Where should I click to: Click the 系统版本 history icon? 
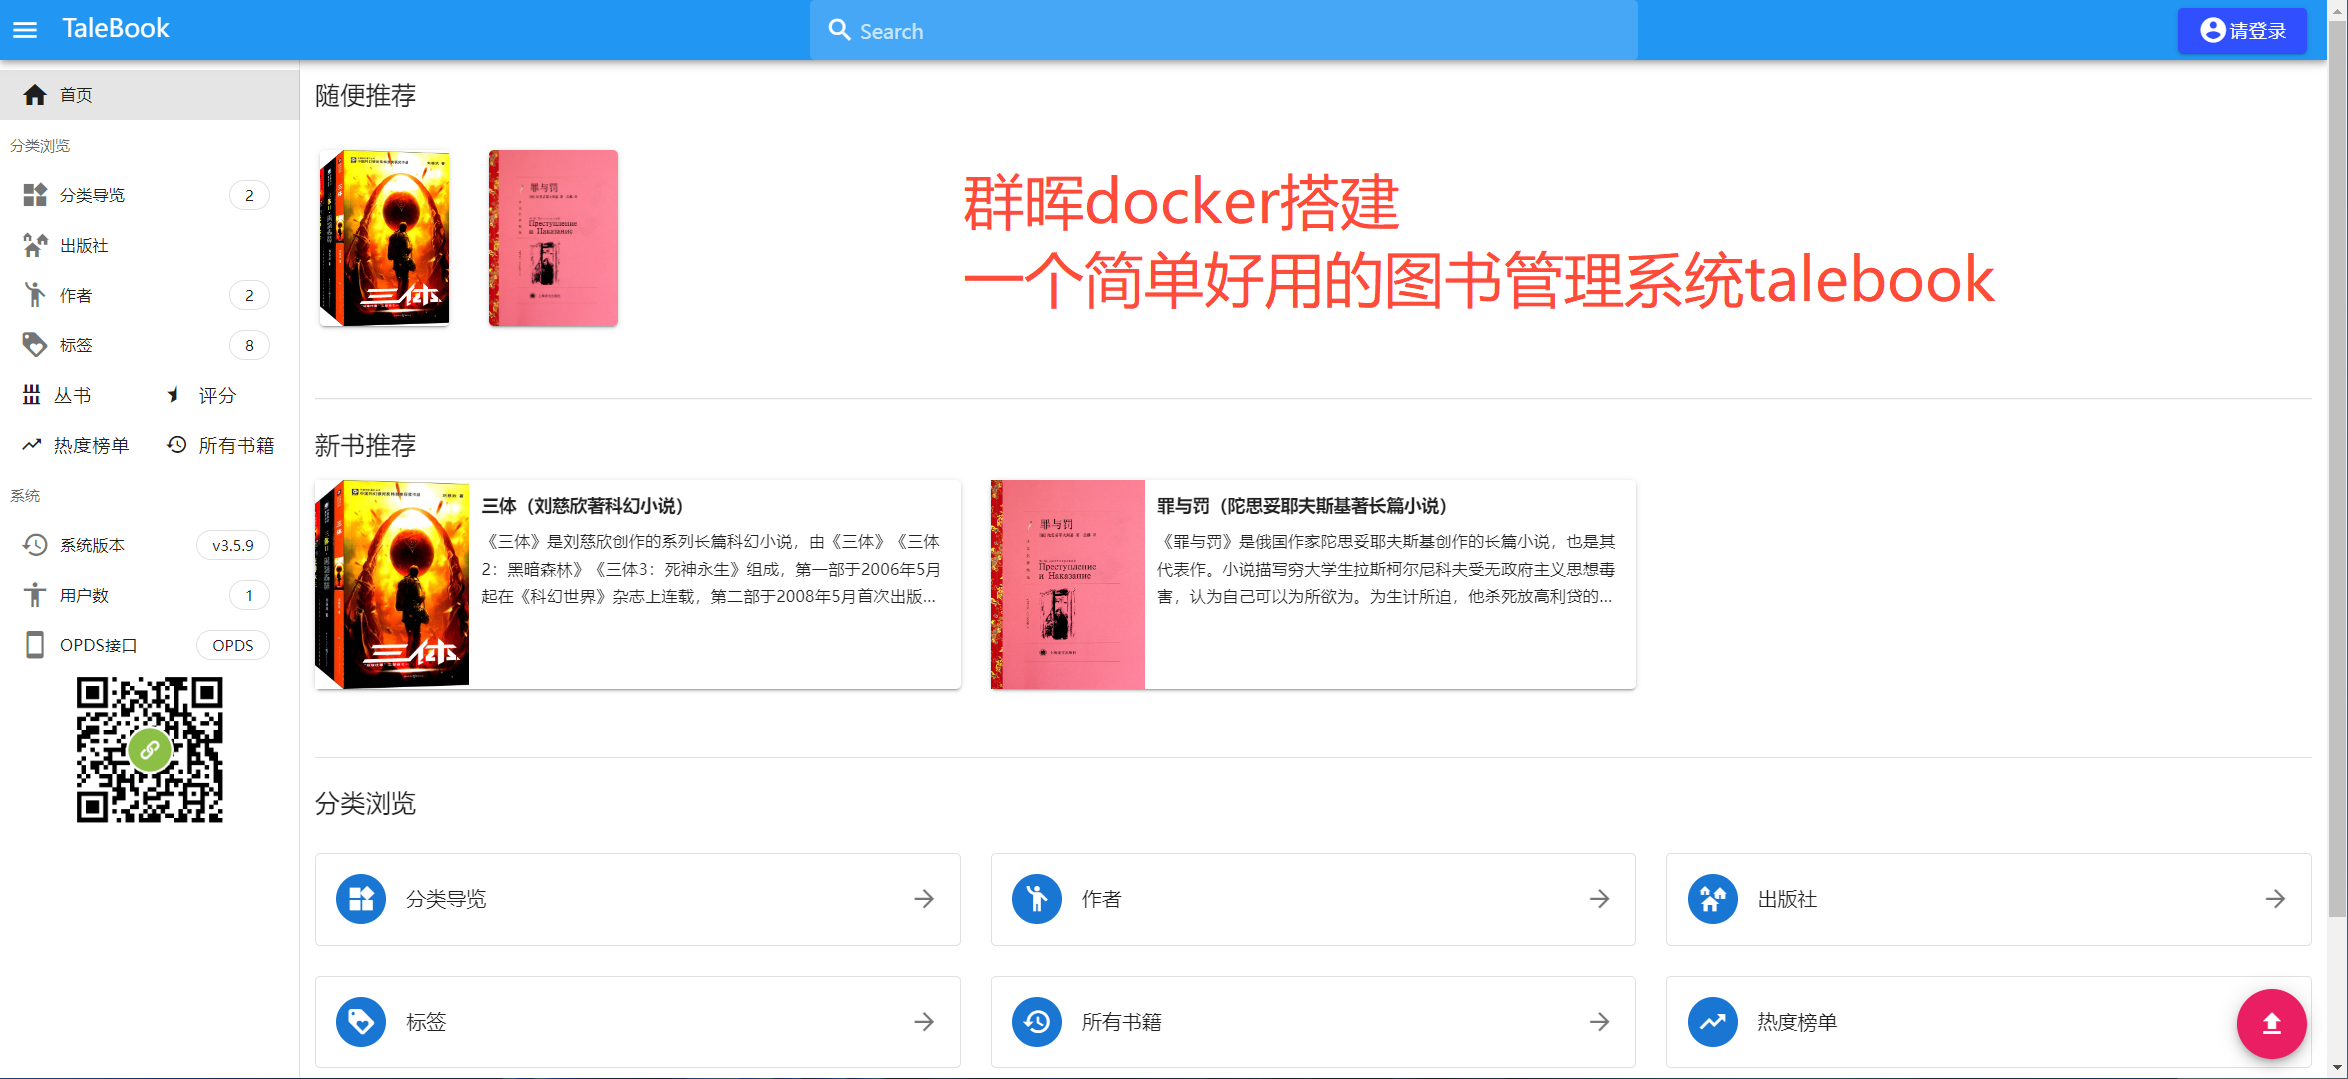tap(35, 545)
